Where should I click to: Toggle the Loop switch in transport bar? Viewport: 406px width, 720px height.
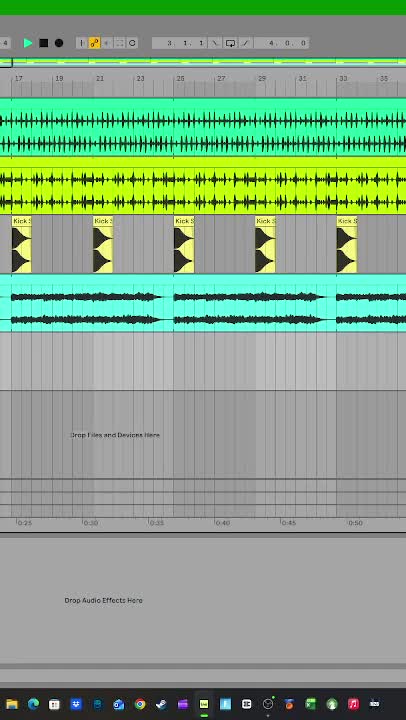pos(231,43)
